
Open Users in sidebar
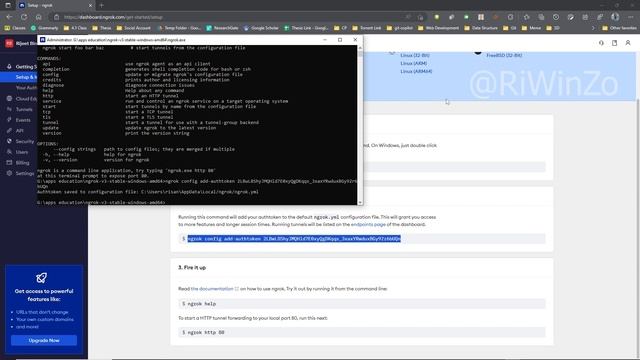coord(18,152)
